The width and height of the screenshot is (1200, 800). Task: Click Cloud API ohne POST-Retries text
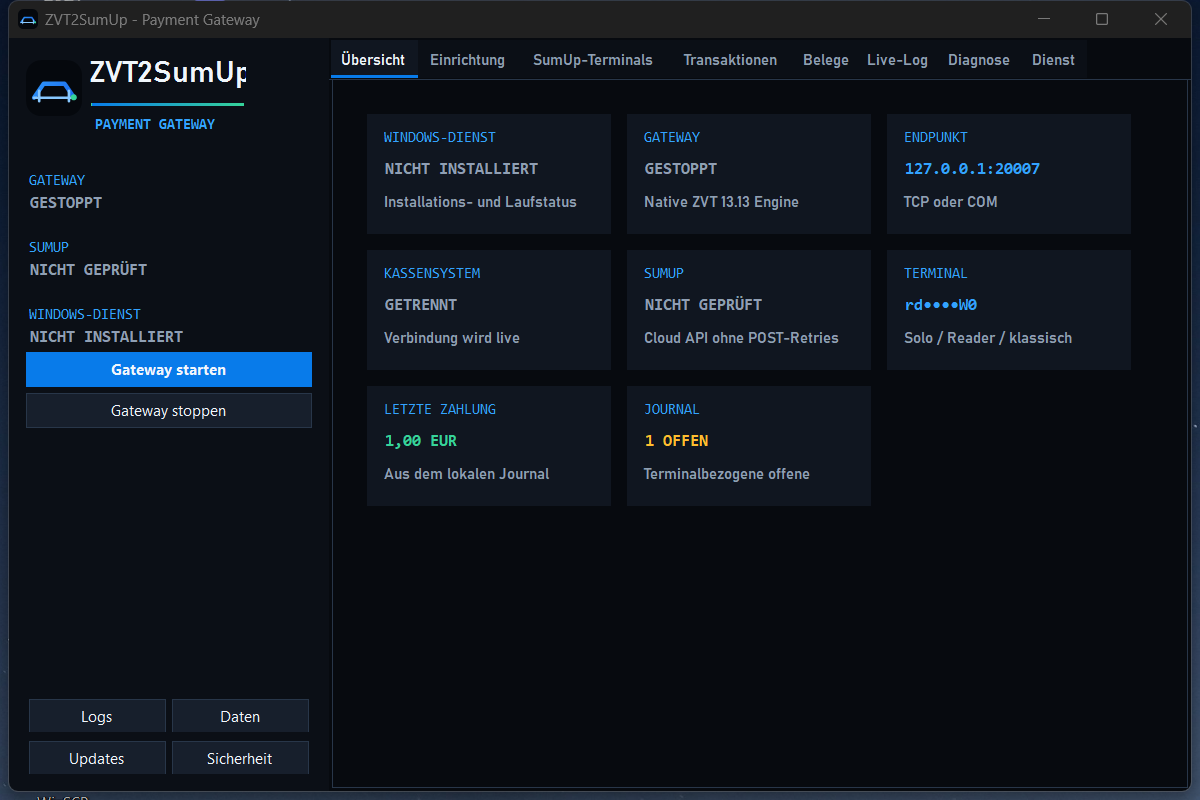[x=741, y=338]
